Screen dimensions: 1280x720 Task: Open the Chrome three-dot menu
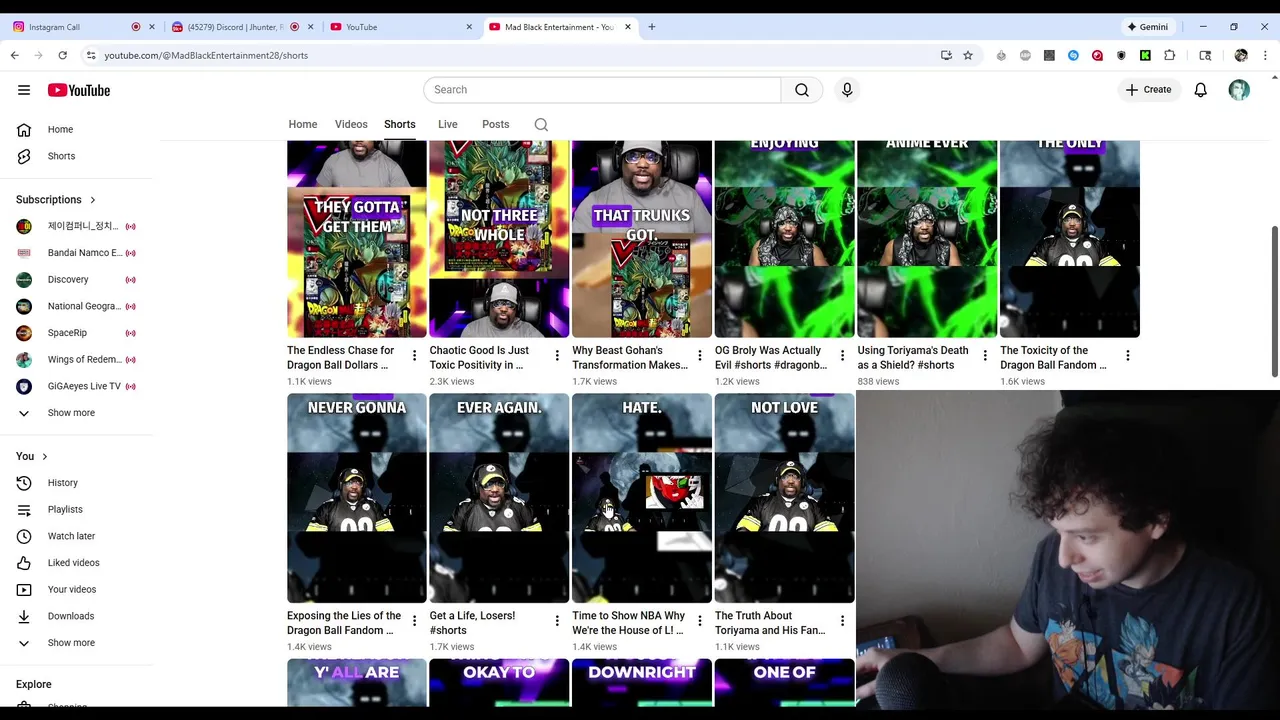(1265, 56)
